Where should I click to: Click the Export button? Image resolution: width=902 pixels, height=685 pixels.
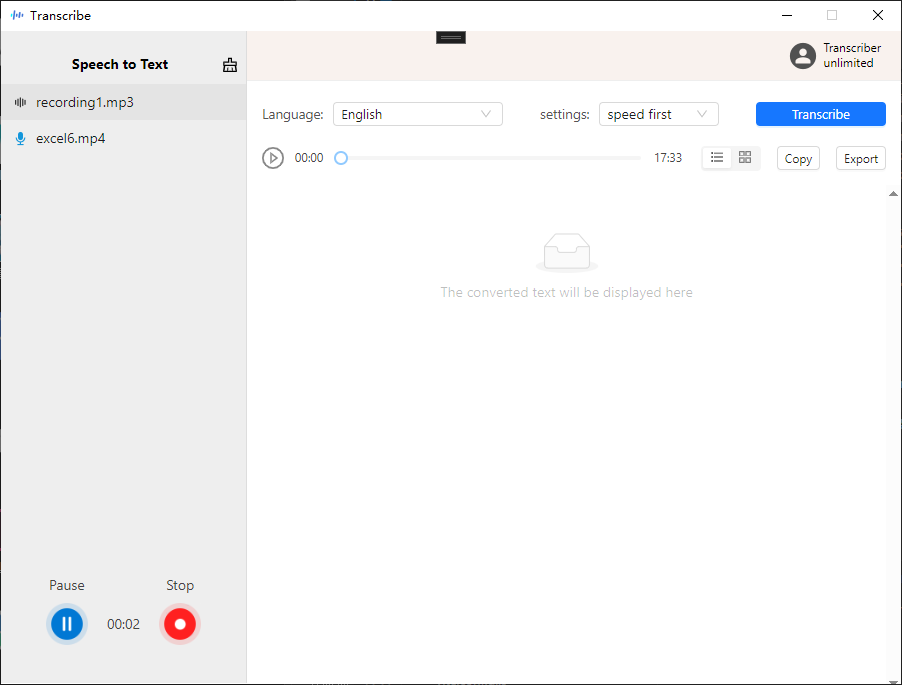(861, 158)
